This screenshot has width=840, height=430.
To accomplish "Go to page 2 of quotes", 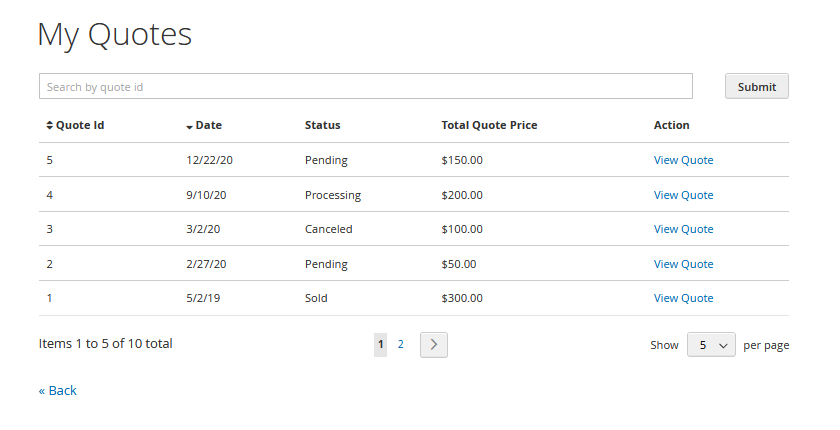I will pos(401,344).
